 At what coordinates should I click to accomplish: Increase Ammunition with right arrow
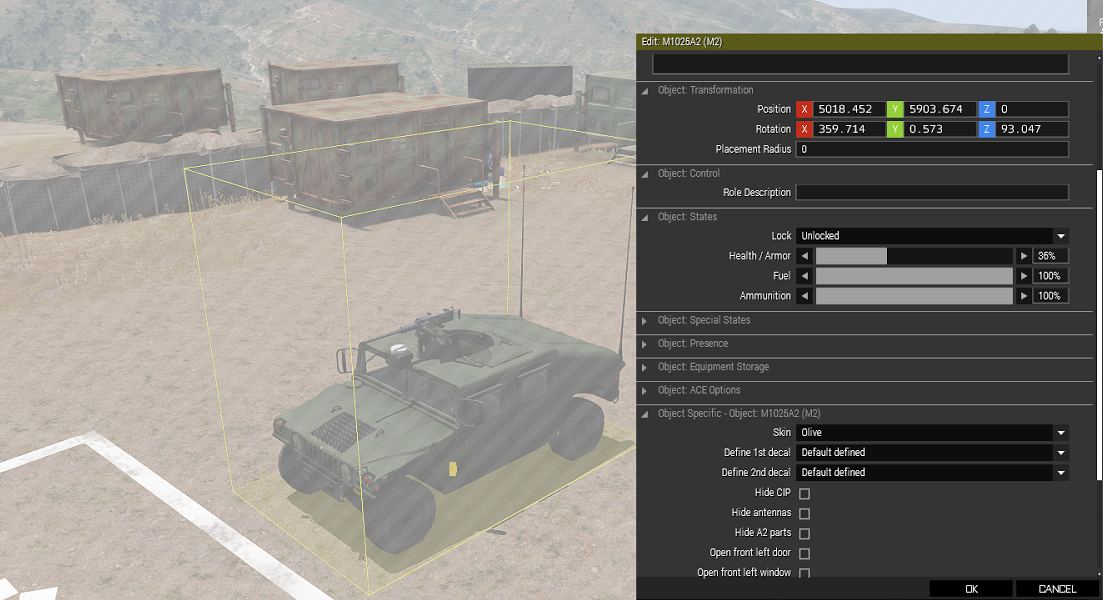point(1024,296)
